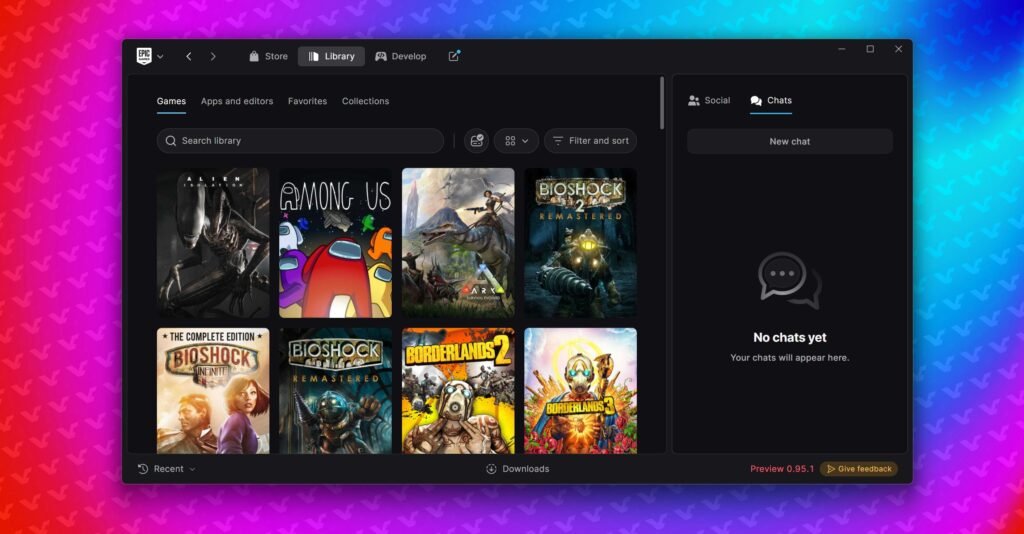Click the library vertical scrollbar
This screenshot has height=534, width=1024.
click(x=662, y=103)
